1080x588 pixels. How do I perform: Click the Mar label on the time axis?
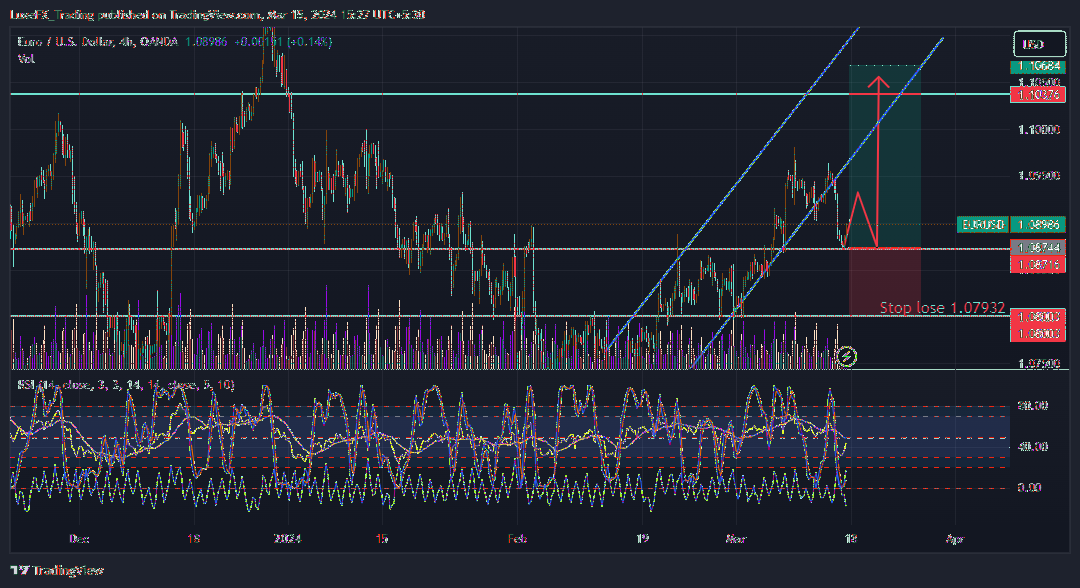pos(736,539)
